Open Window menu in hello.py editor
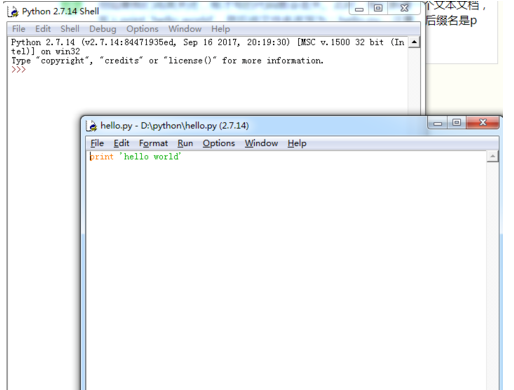 click(x=261, y=143)
